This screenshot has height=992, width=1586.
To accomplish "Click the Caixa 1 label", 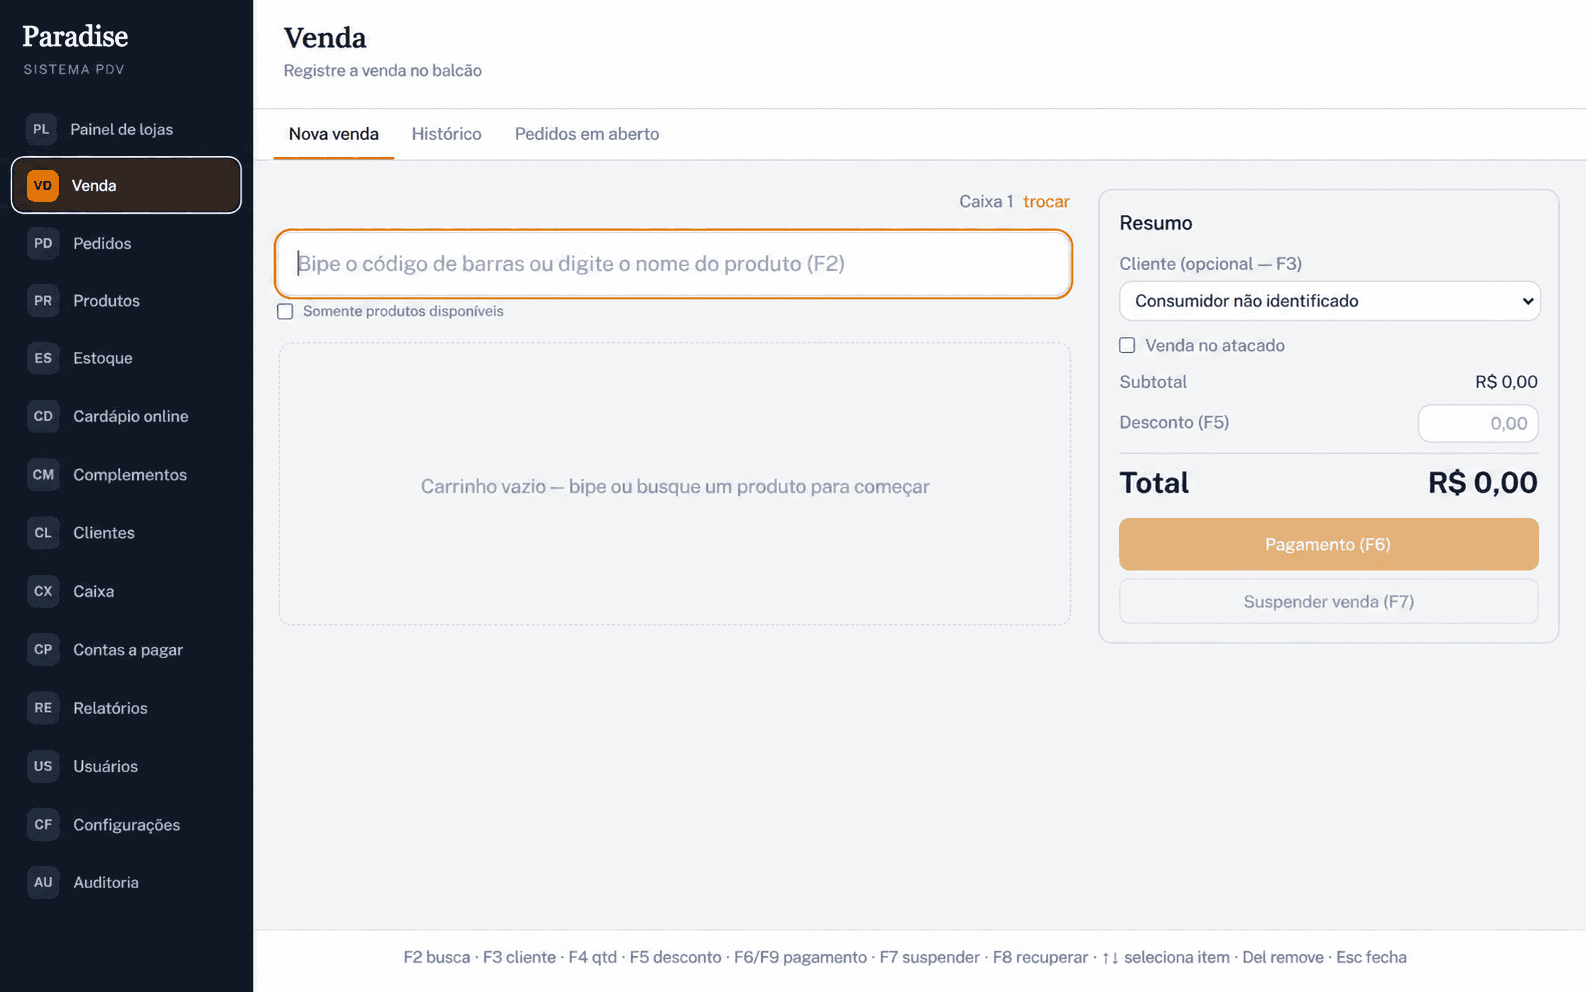I will point(986,201).
